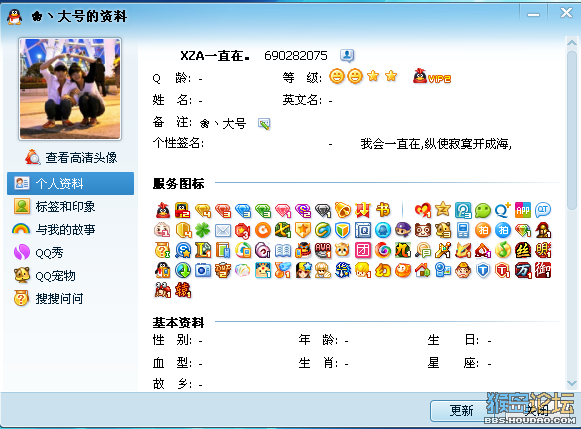
Task: Open the envelope mail service icon
Action: point(223,230)
